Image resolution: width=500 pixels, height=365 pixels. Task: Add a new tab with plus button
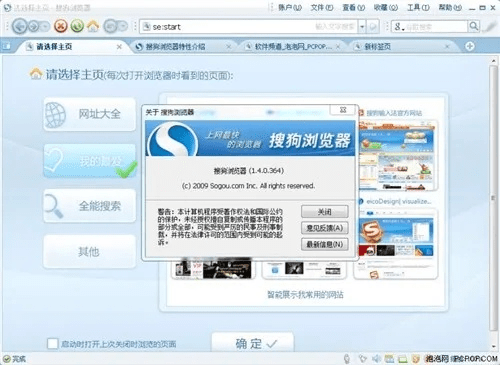tap(470, 46)
